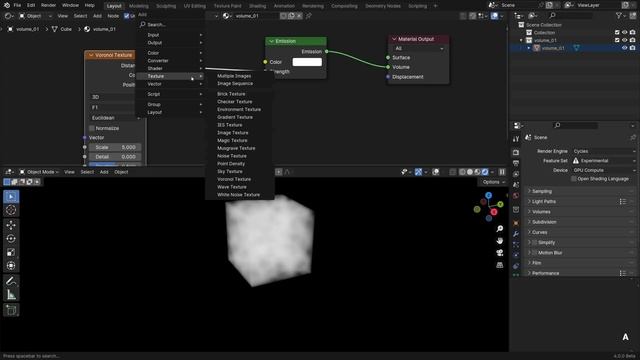Select the Select Box tool in viewport

11,197
